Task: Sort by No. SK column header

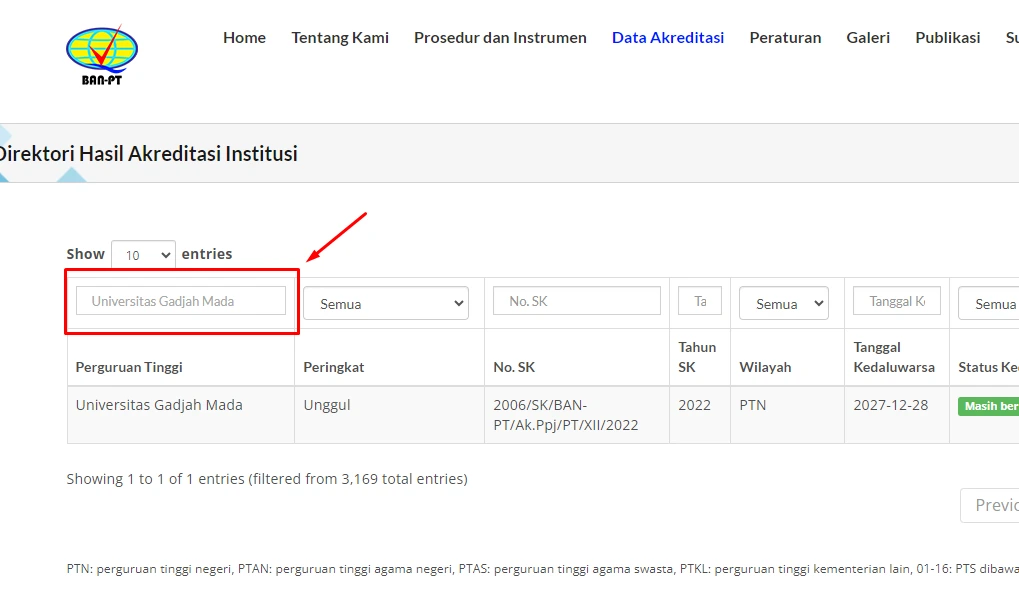Action: [576, 357]
